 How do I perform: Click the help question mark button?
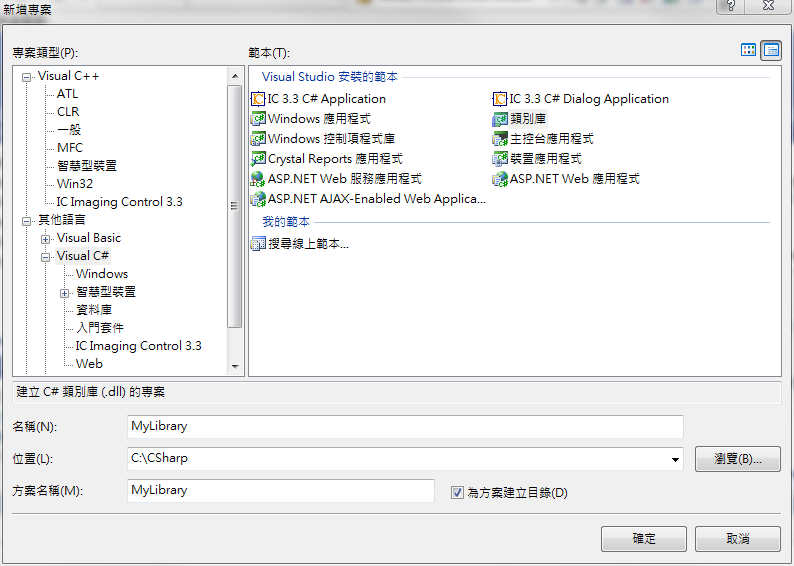pos(730,6)
